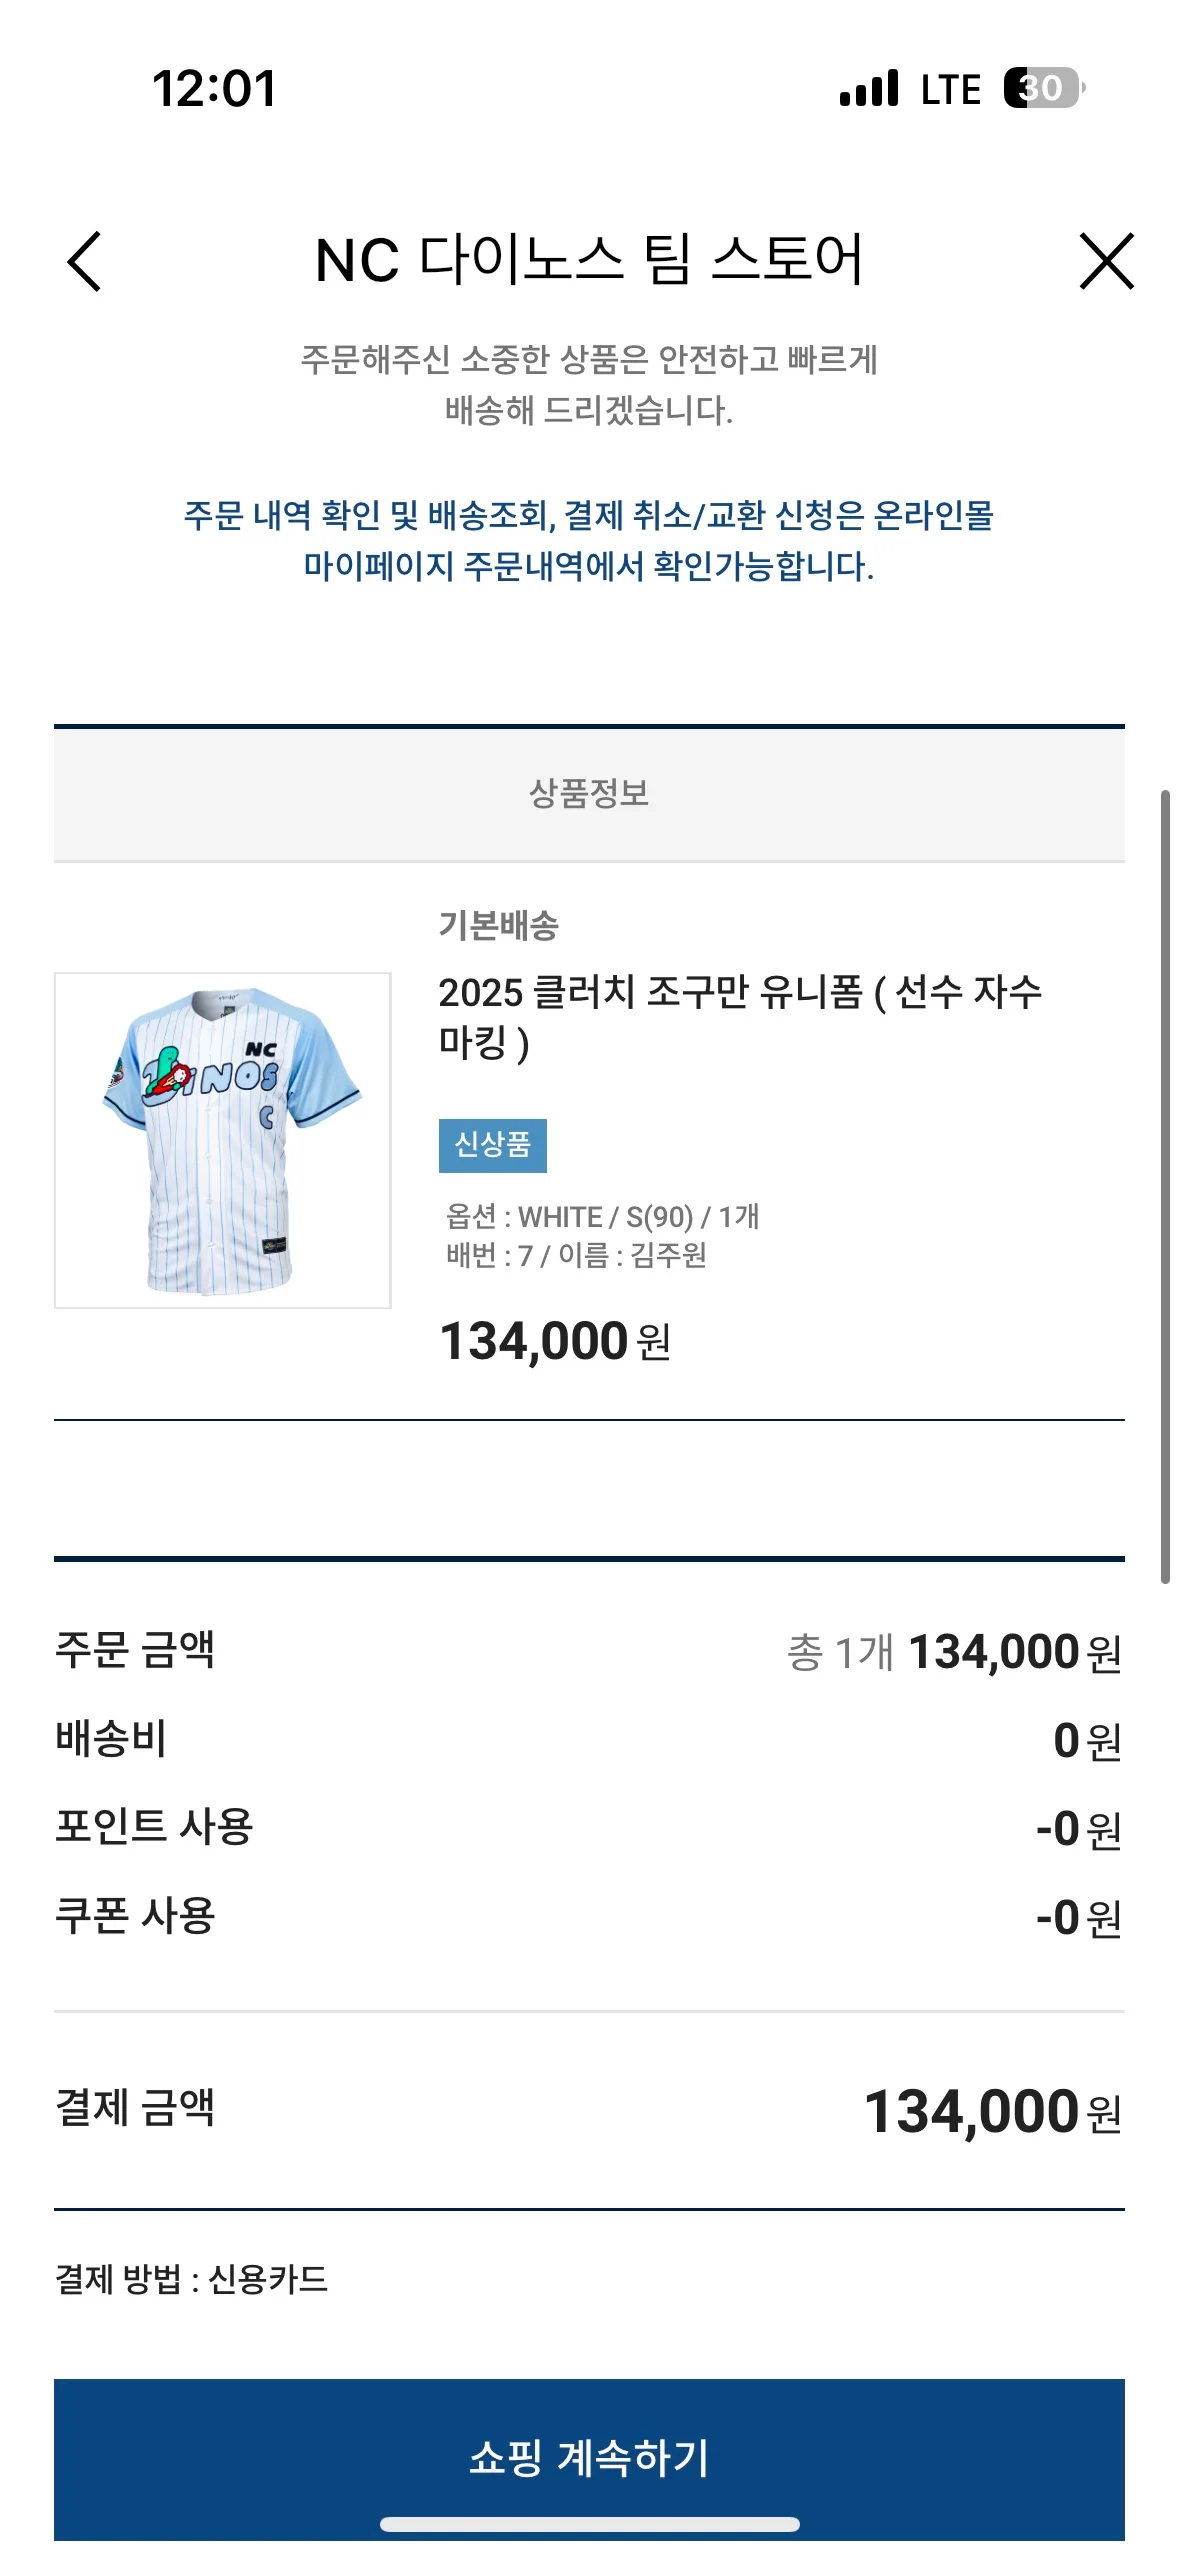Open the jersey product thumbnail

point(222,1140)
